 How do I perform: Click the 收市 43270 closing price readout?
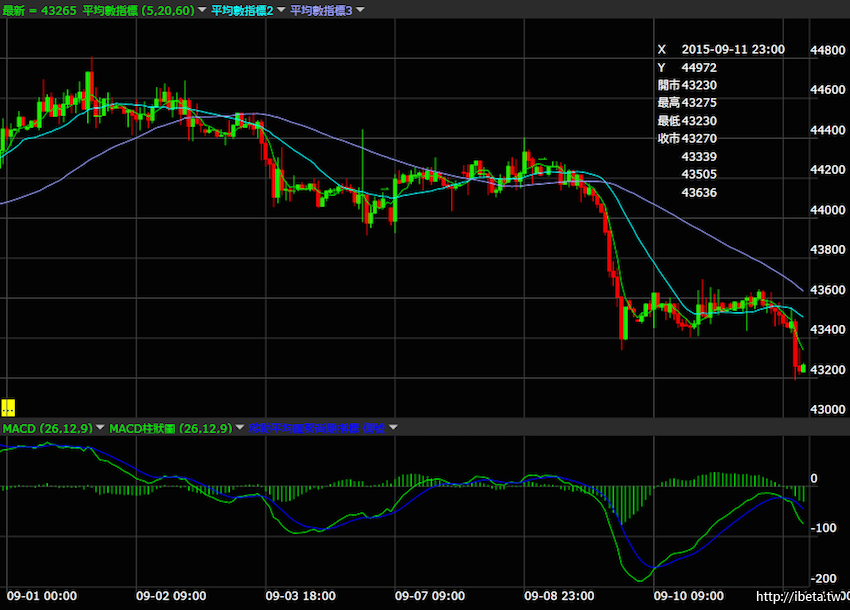[x=687, y=138]
